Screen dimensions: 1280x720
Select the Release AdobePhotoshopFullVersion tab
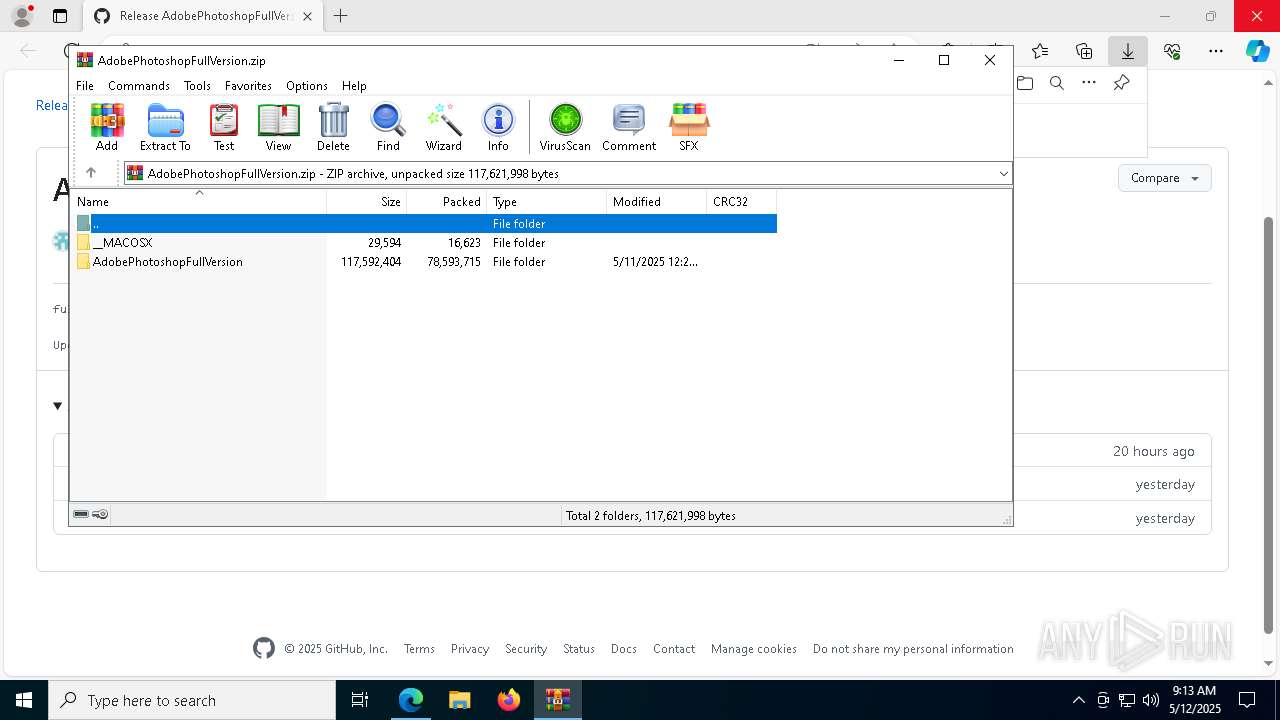pyautogui.click(x=203, y=16)
